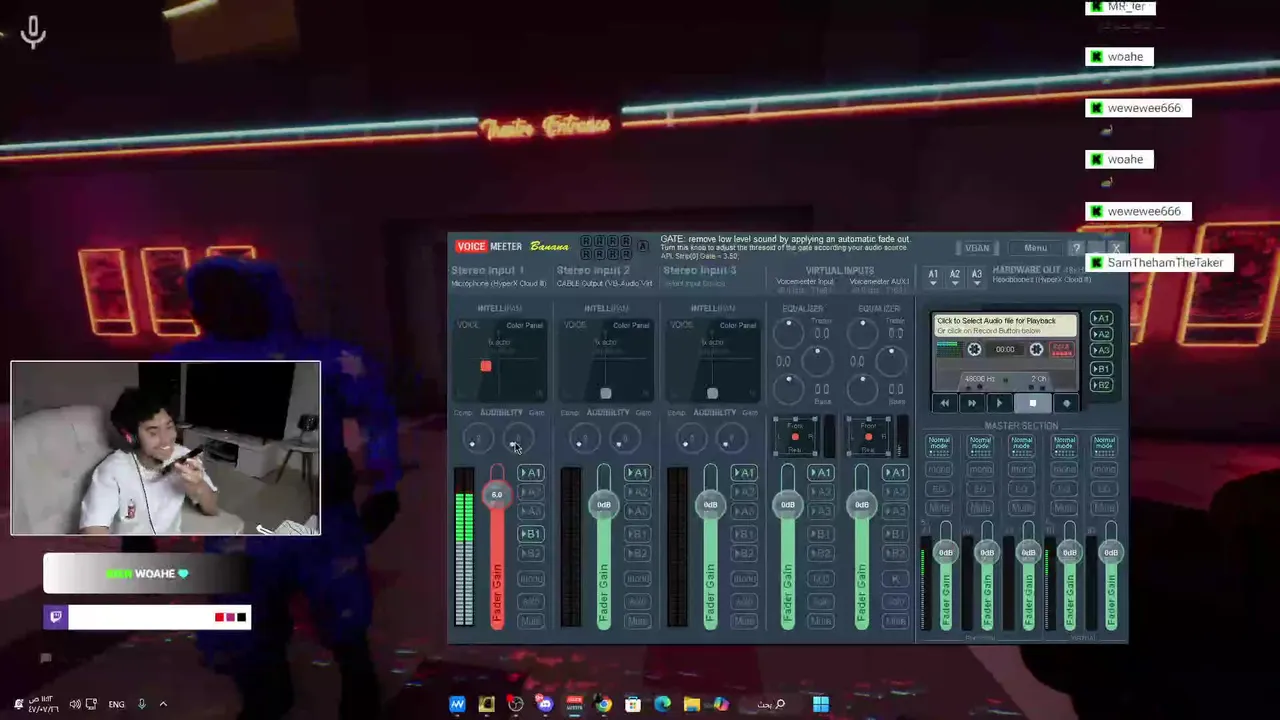Click Bass knob of first virtual input equalizer

tap(789, 387)
